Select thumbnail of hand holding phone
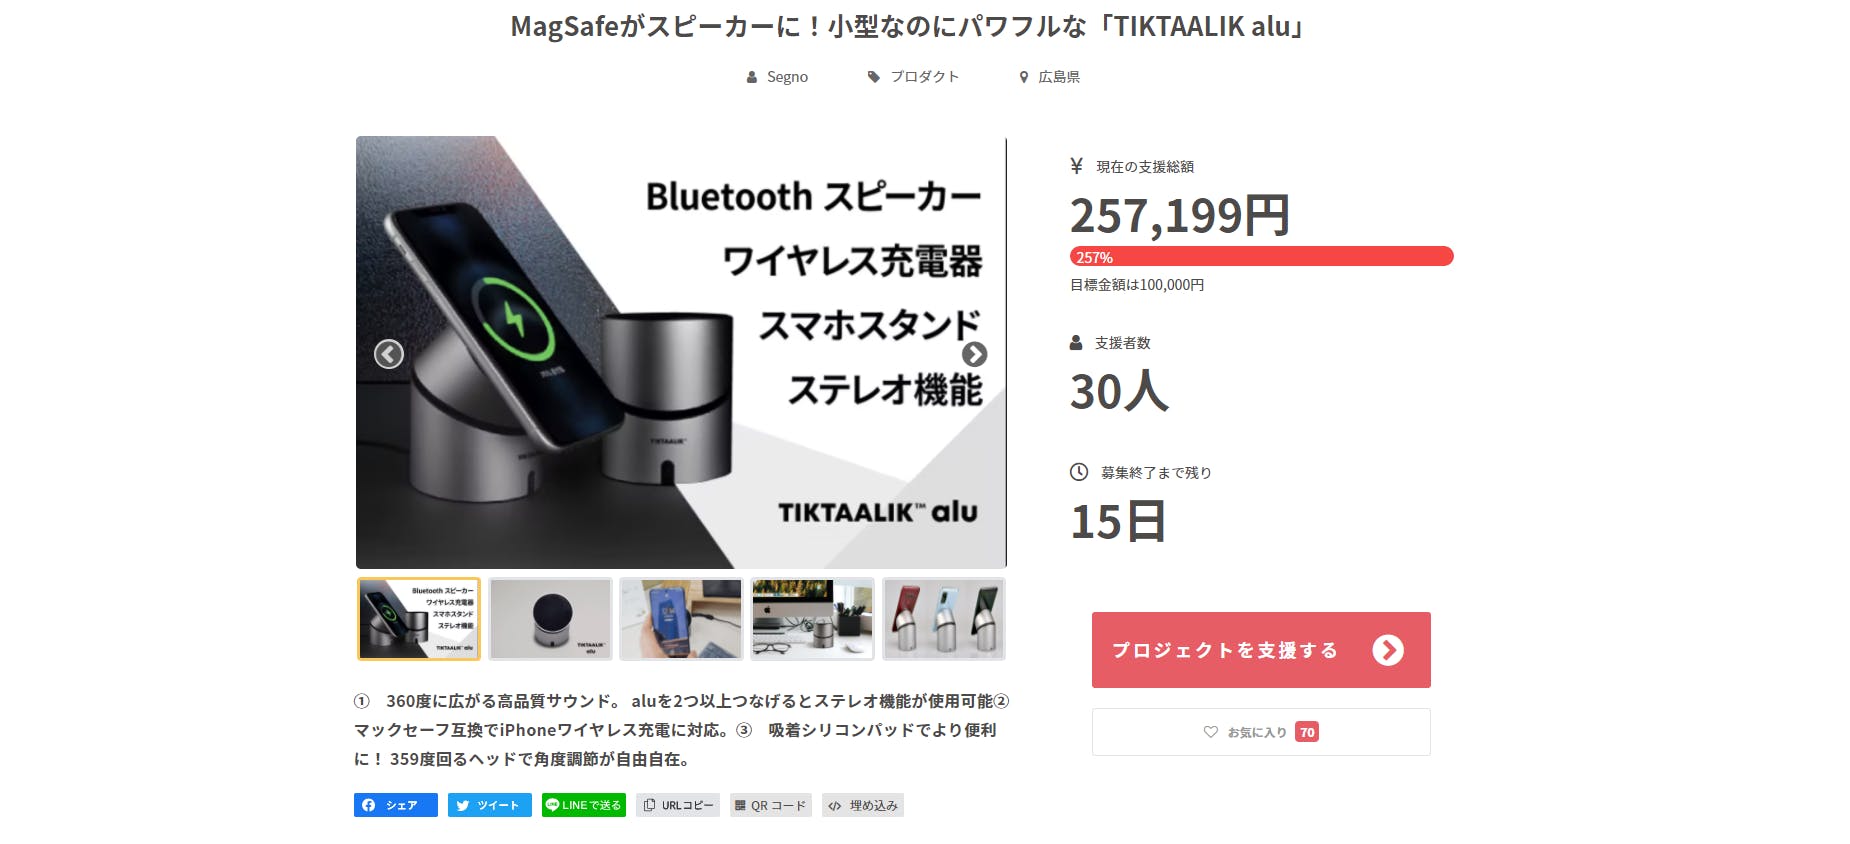Image resolution: width=1850 pixels, height=844 pixels. pos(681,619)
